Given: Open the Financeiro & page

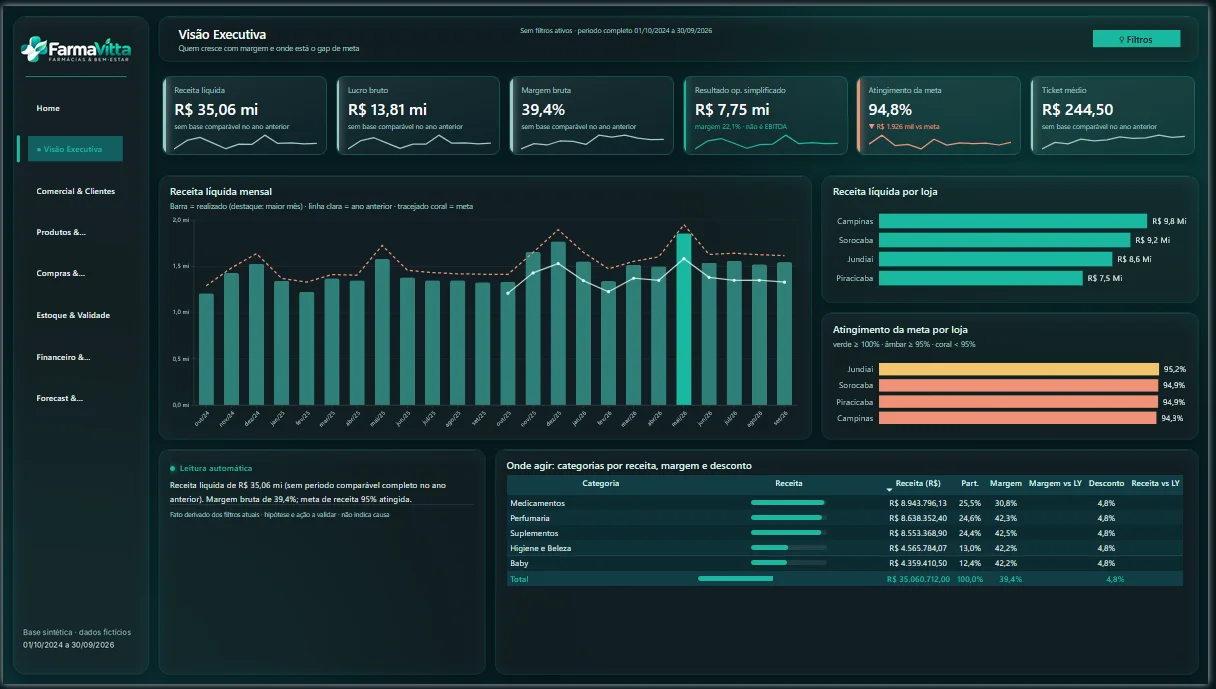Looking at the screenshot, I should pos(63,357).
